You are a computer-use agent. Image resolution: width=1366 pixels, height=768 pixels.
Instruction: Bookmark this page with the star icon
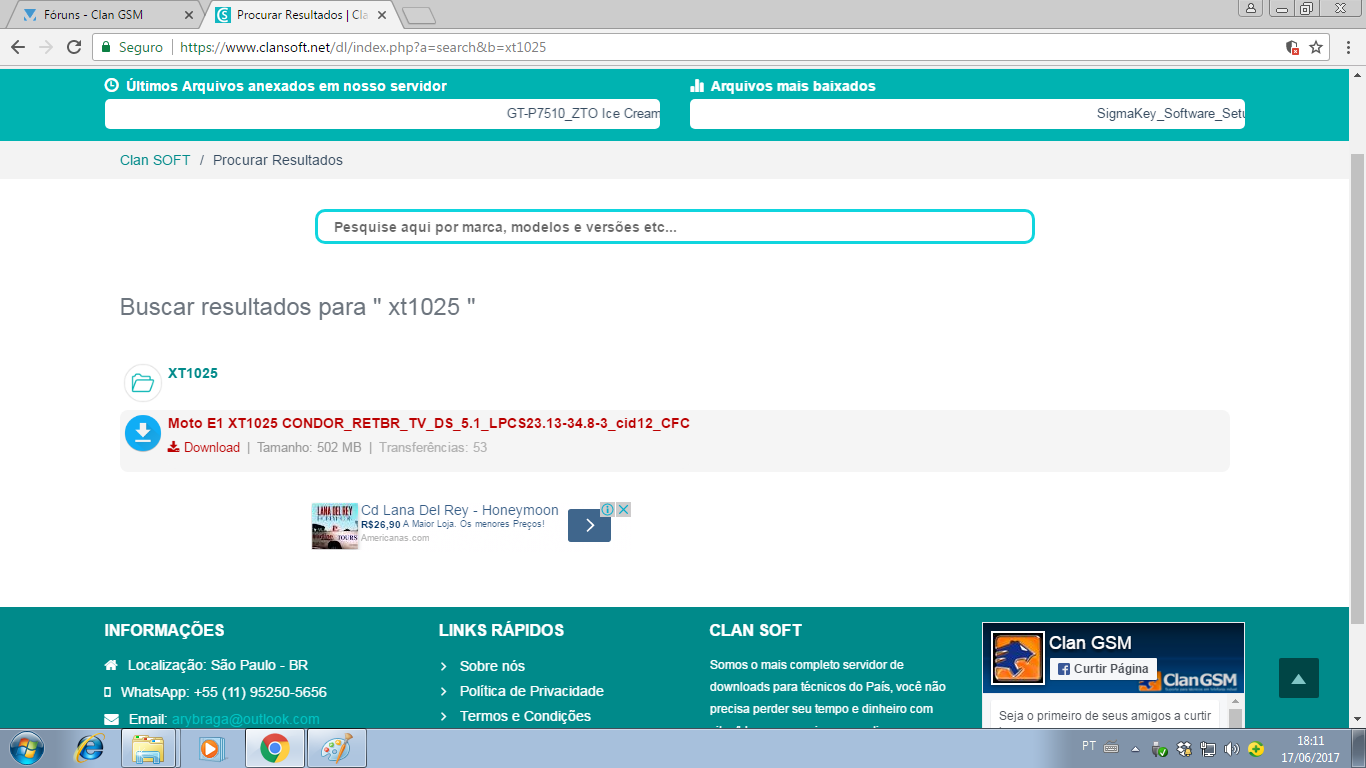click(x=1316, y=47)
